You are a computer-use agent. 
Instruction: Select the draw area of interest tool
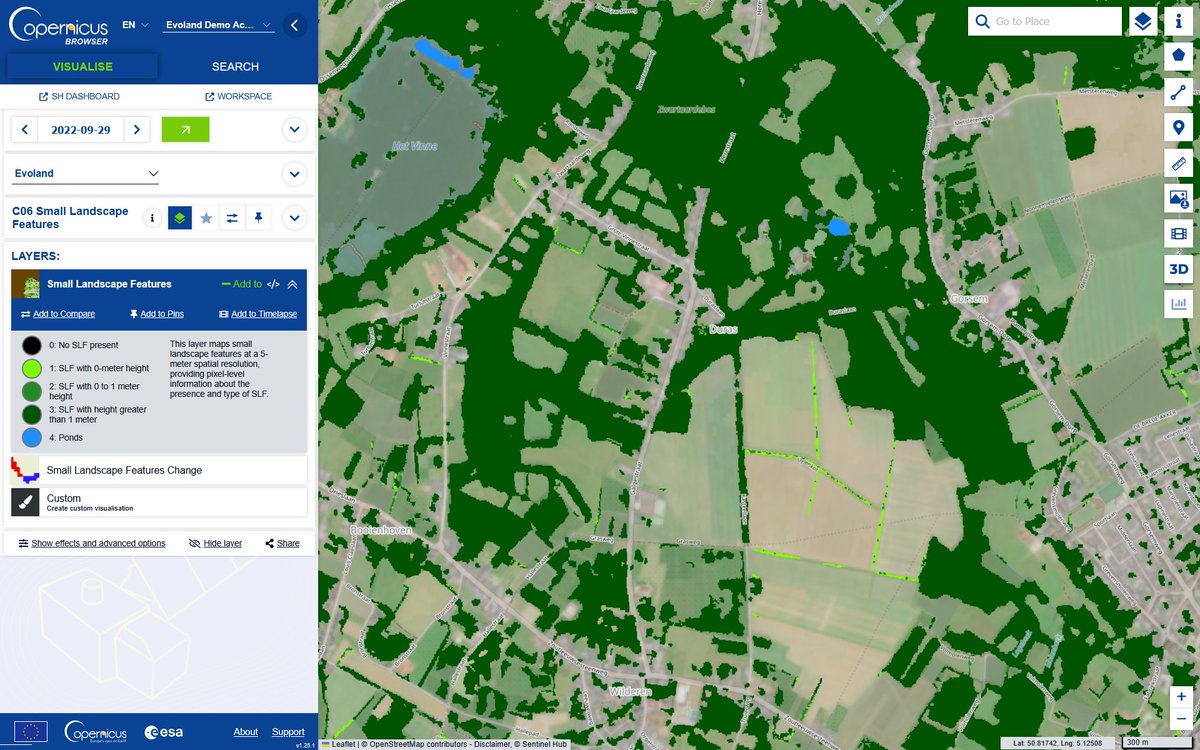[1178, 57]
